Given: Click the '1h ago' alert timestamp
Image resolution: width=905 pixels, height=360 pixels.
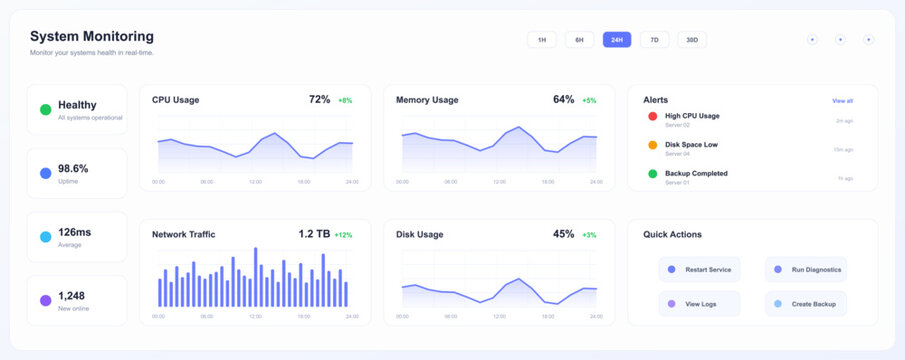Looking at the screenshot, I should coord(846,178).
